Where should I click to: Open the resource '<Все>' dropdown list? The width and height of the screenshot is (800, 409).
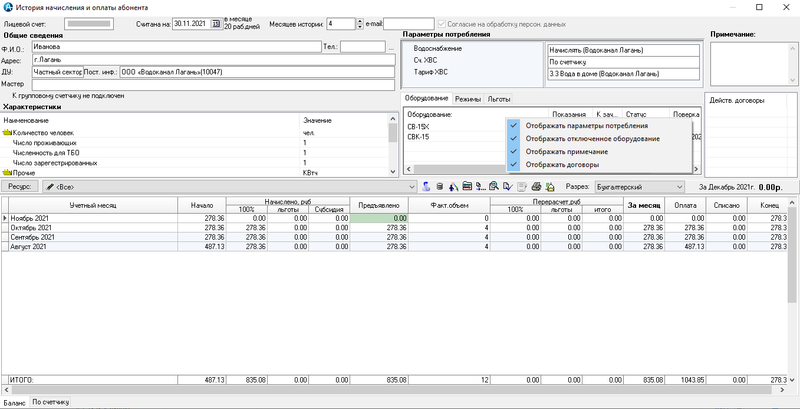[x=412, y=186]
